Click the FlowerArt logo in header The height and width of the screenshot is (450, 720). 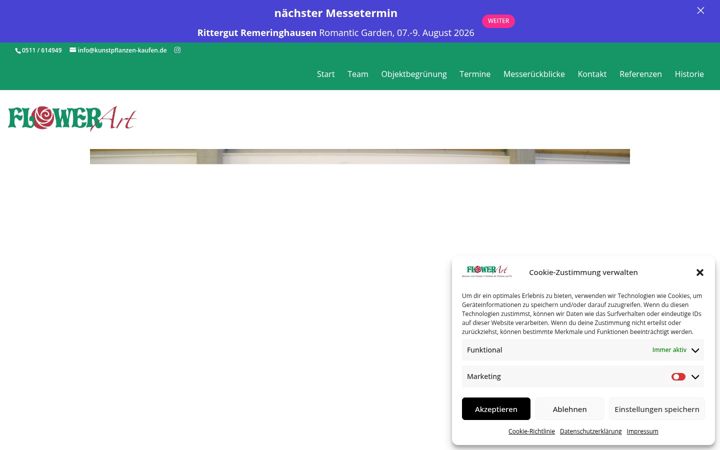72,118
